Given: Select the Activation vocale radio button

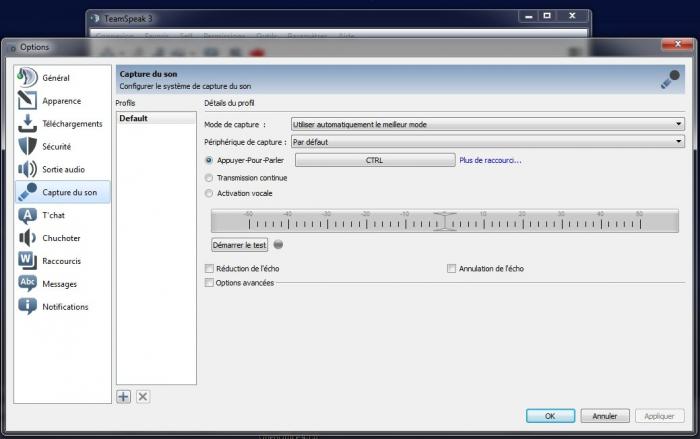Looking at the screenshot, I should [208, 193].
